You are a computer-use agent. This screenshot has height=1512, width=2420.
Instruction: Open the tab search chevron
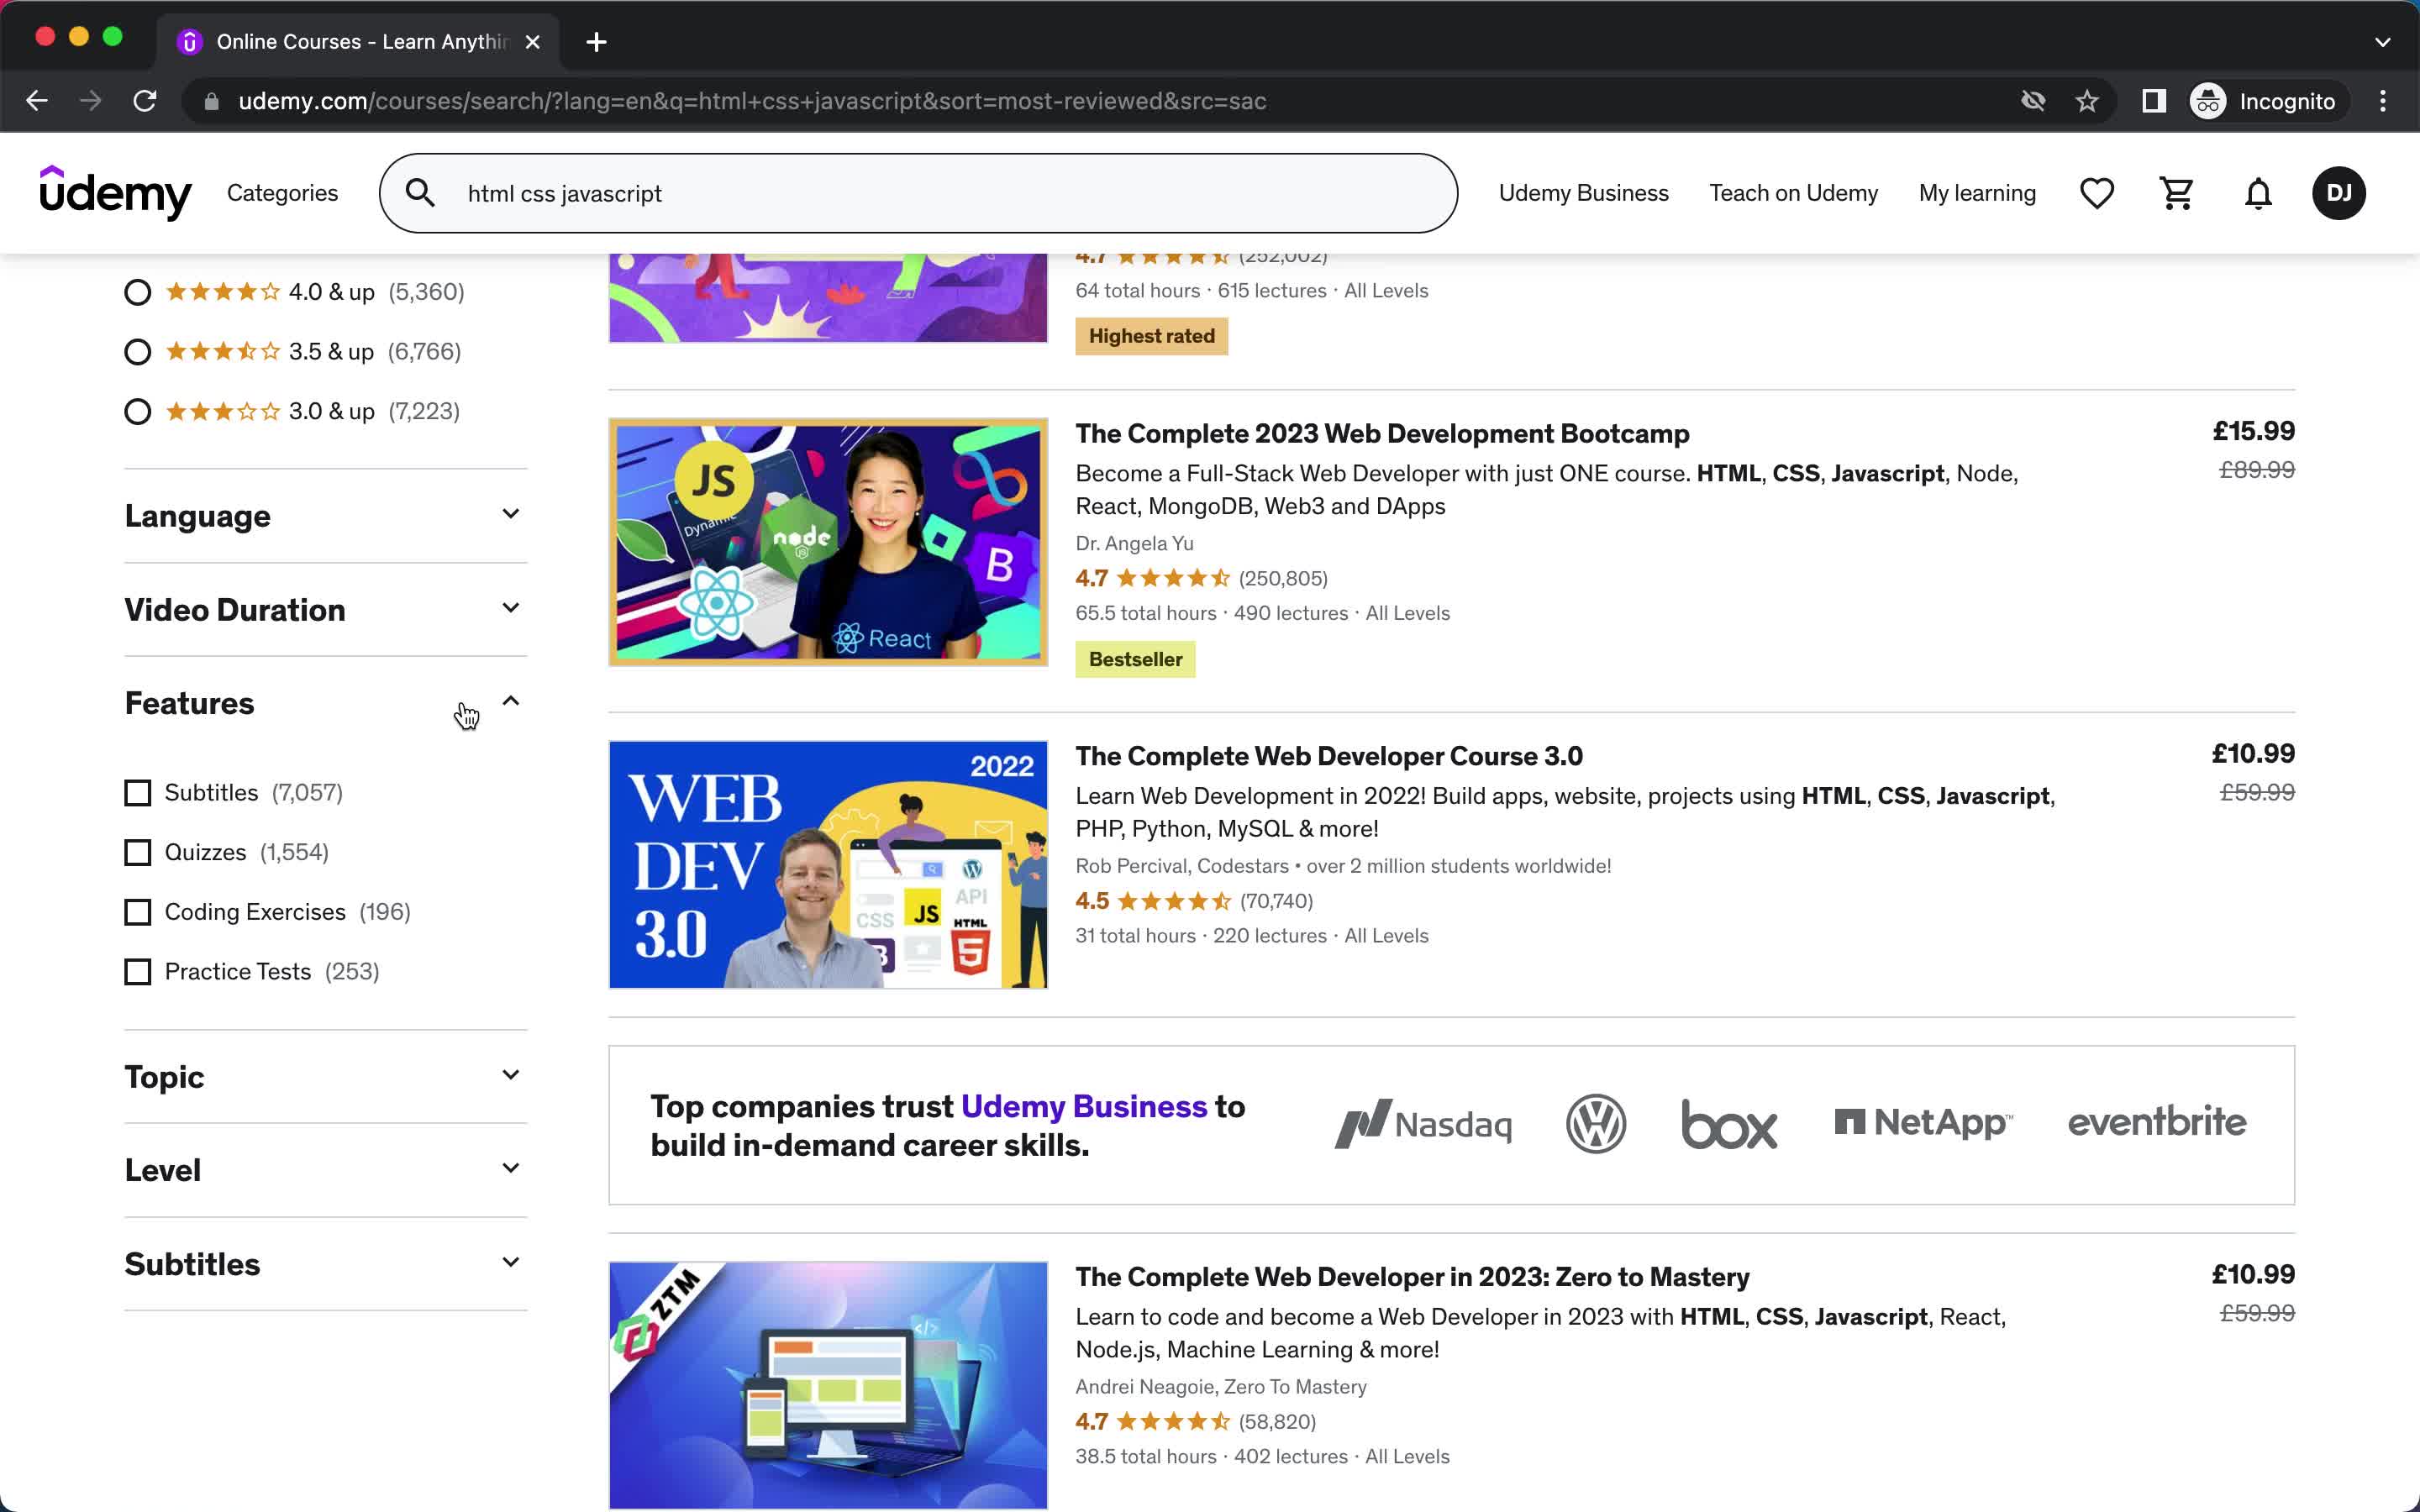(x=2382, y=42)
